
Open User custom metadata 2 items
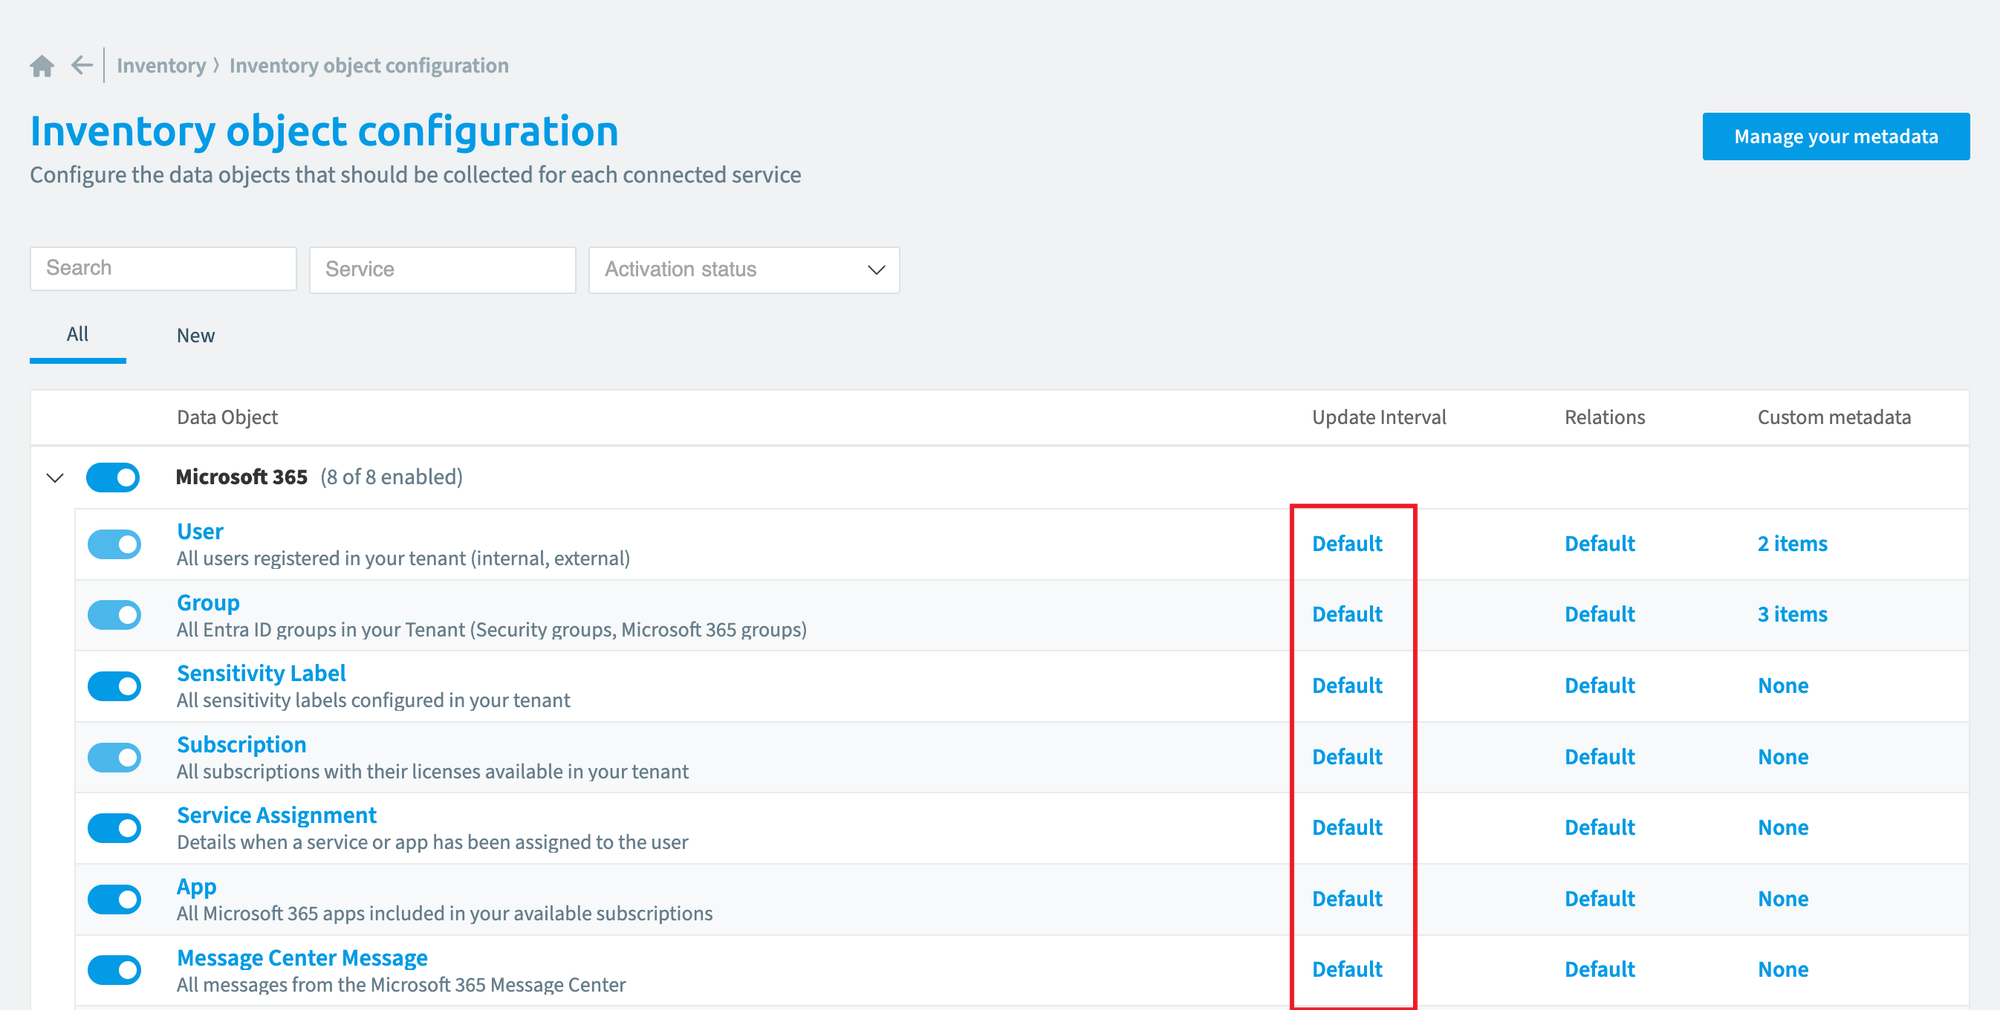click(1792, 544)
